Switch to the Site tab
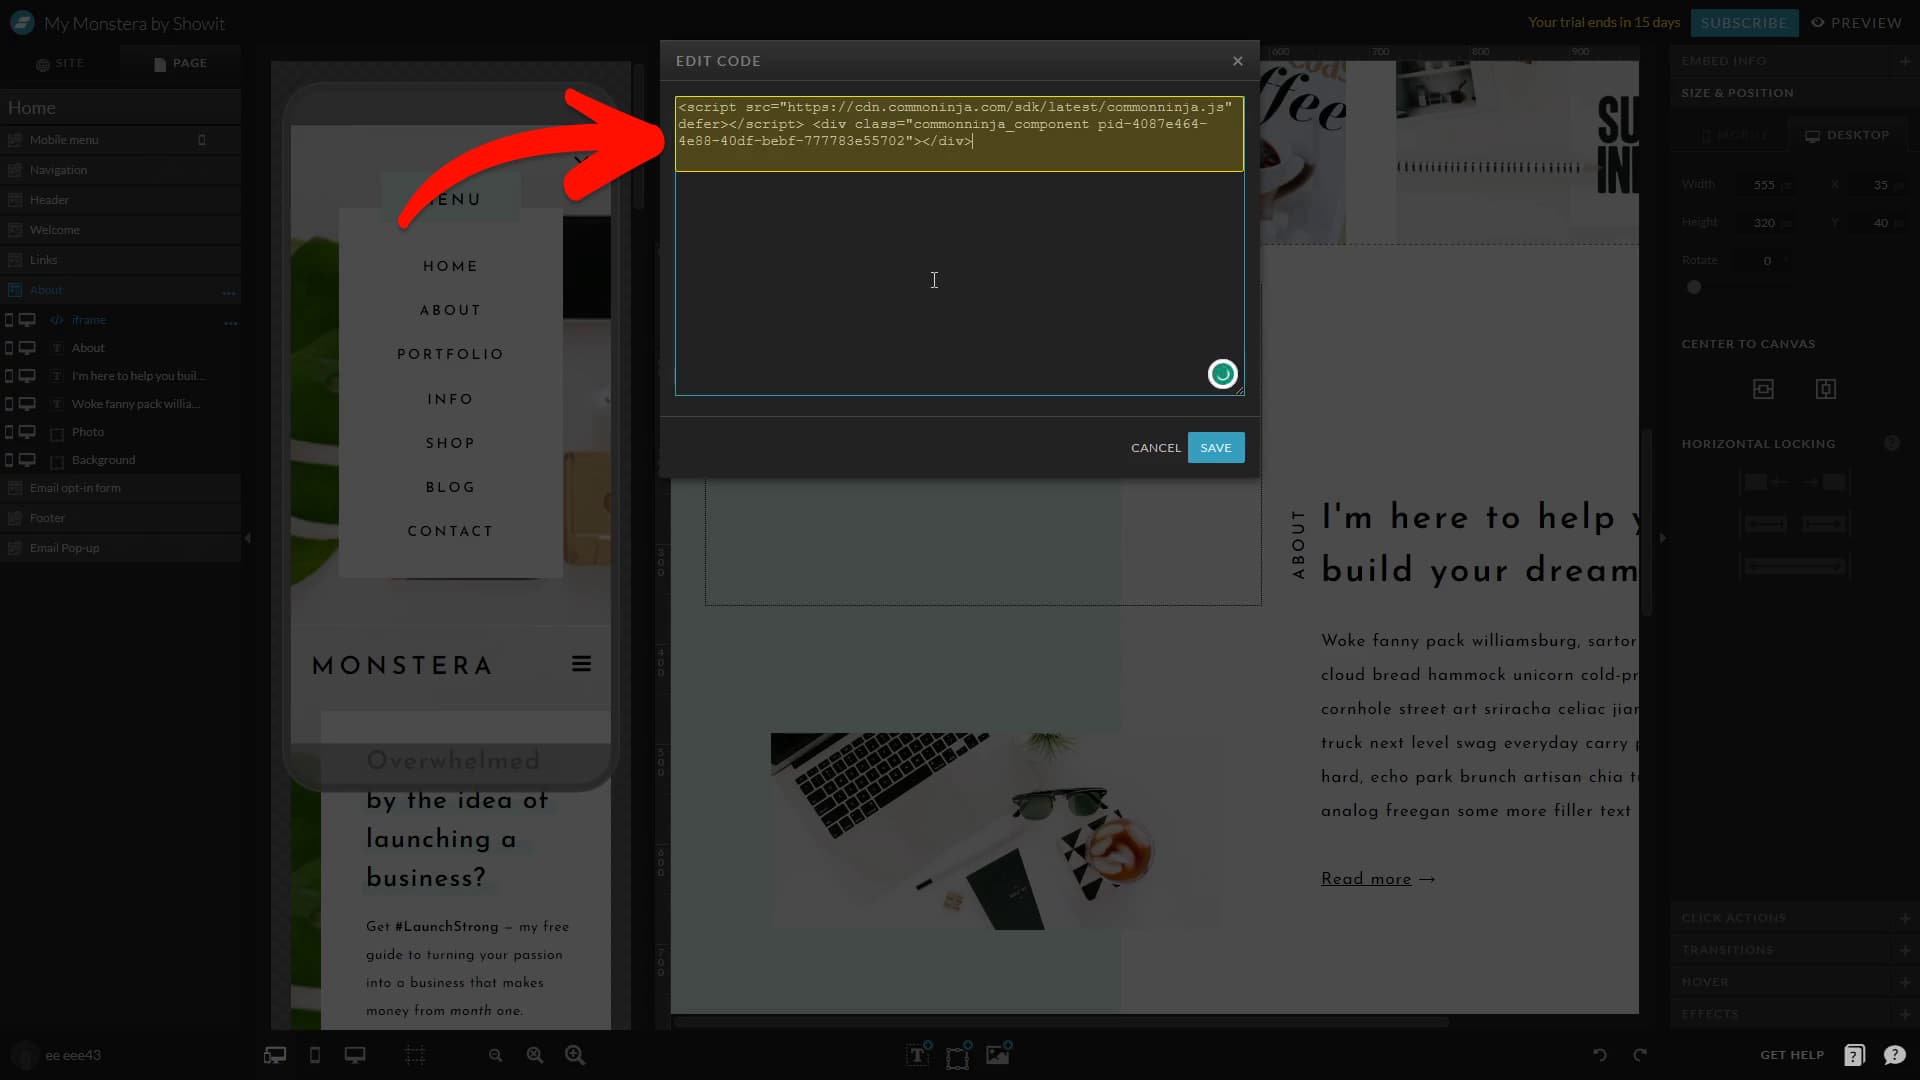This screenshot has width=1920, height=1080. 60,63
